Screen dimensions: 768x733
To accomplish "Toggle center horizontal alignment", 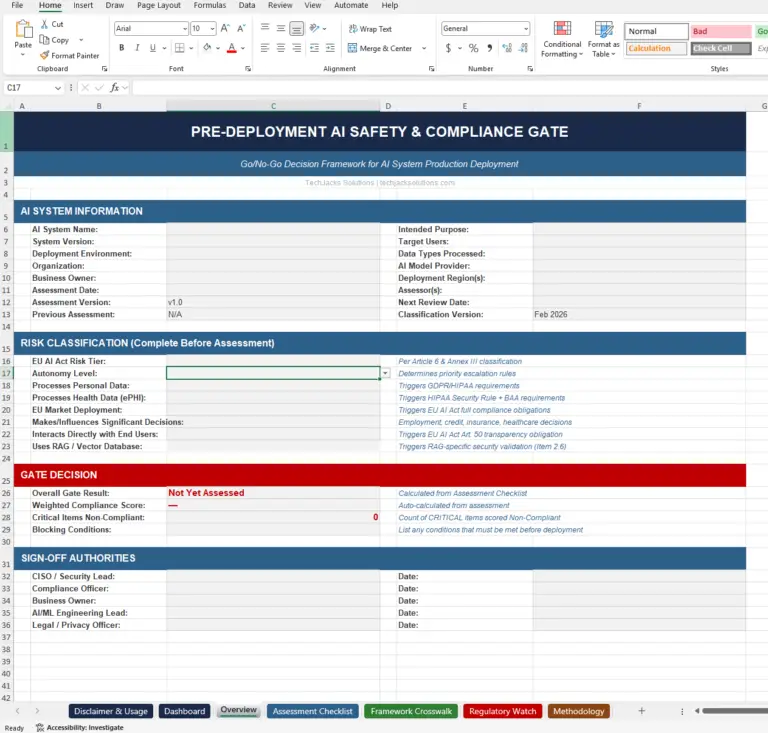I will coord(281,48).
